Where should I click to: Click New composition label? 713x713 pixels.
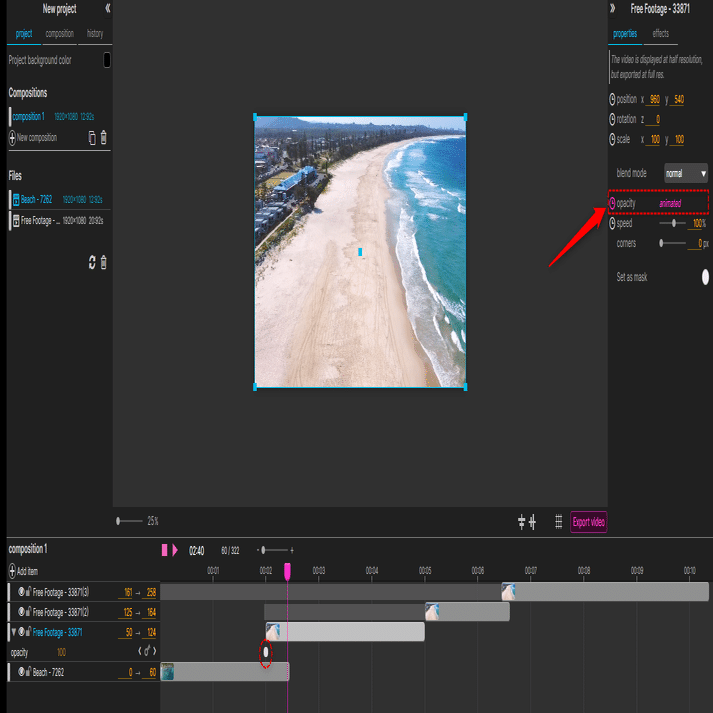coord(37,137)
